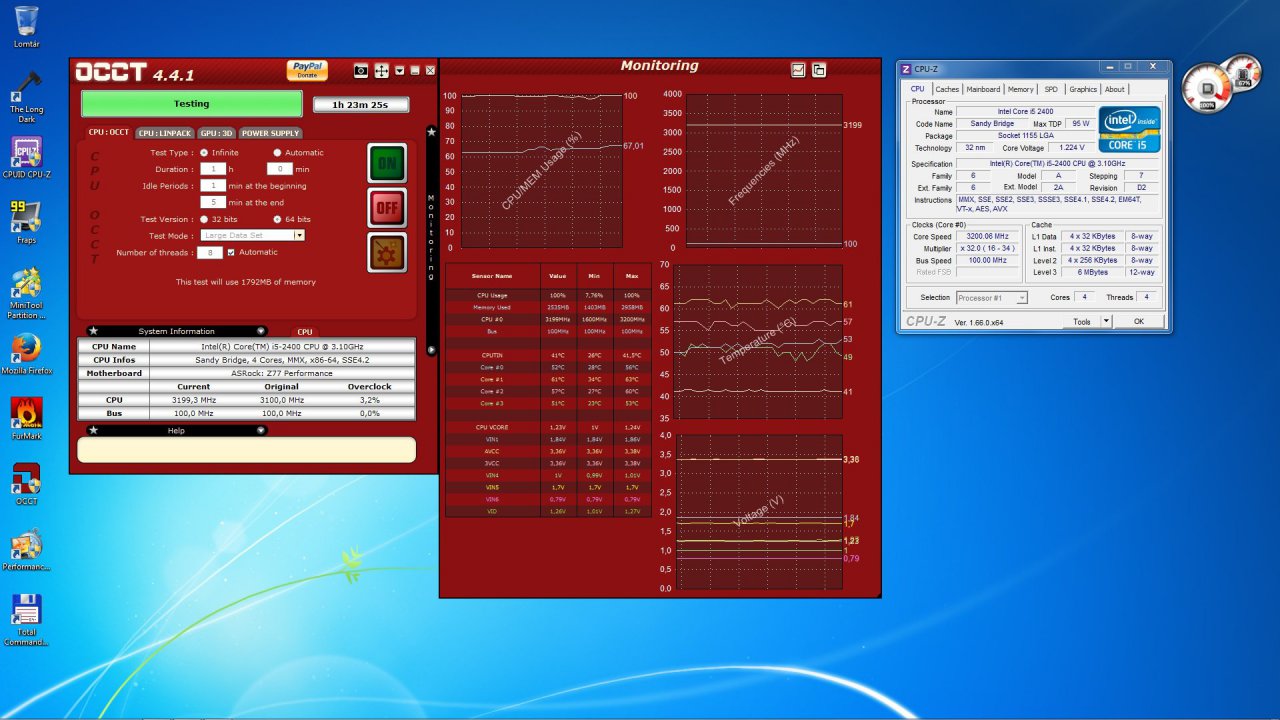The height and width of the screenshot is (720, 1280).
Task: Select the Automatic test type radio button
Action: pyautogui.click(x=277, y=153)
